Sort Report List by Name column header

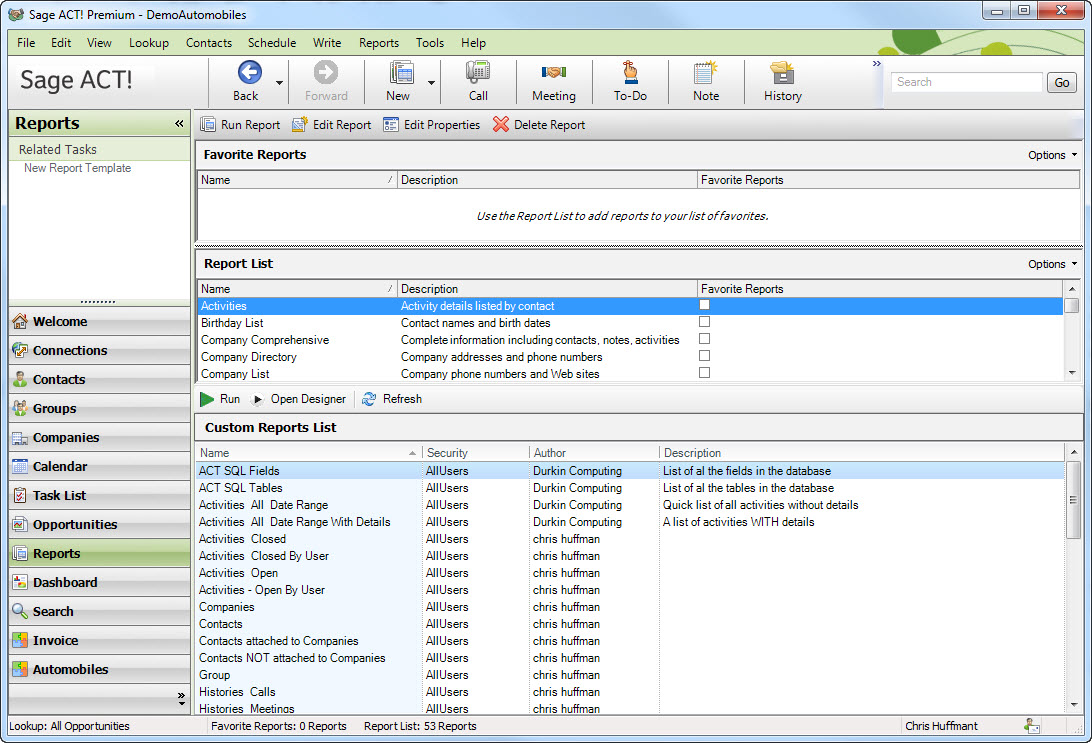297,288
